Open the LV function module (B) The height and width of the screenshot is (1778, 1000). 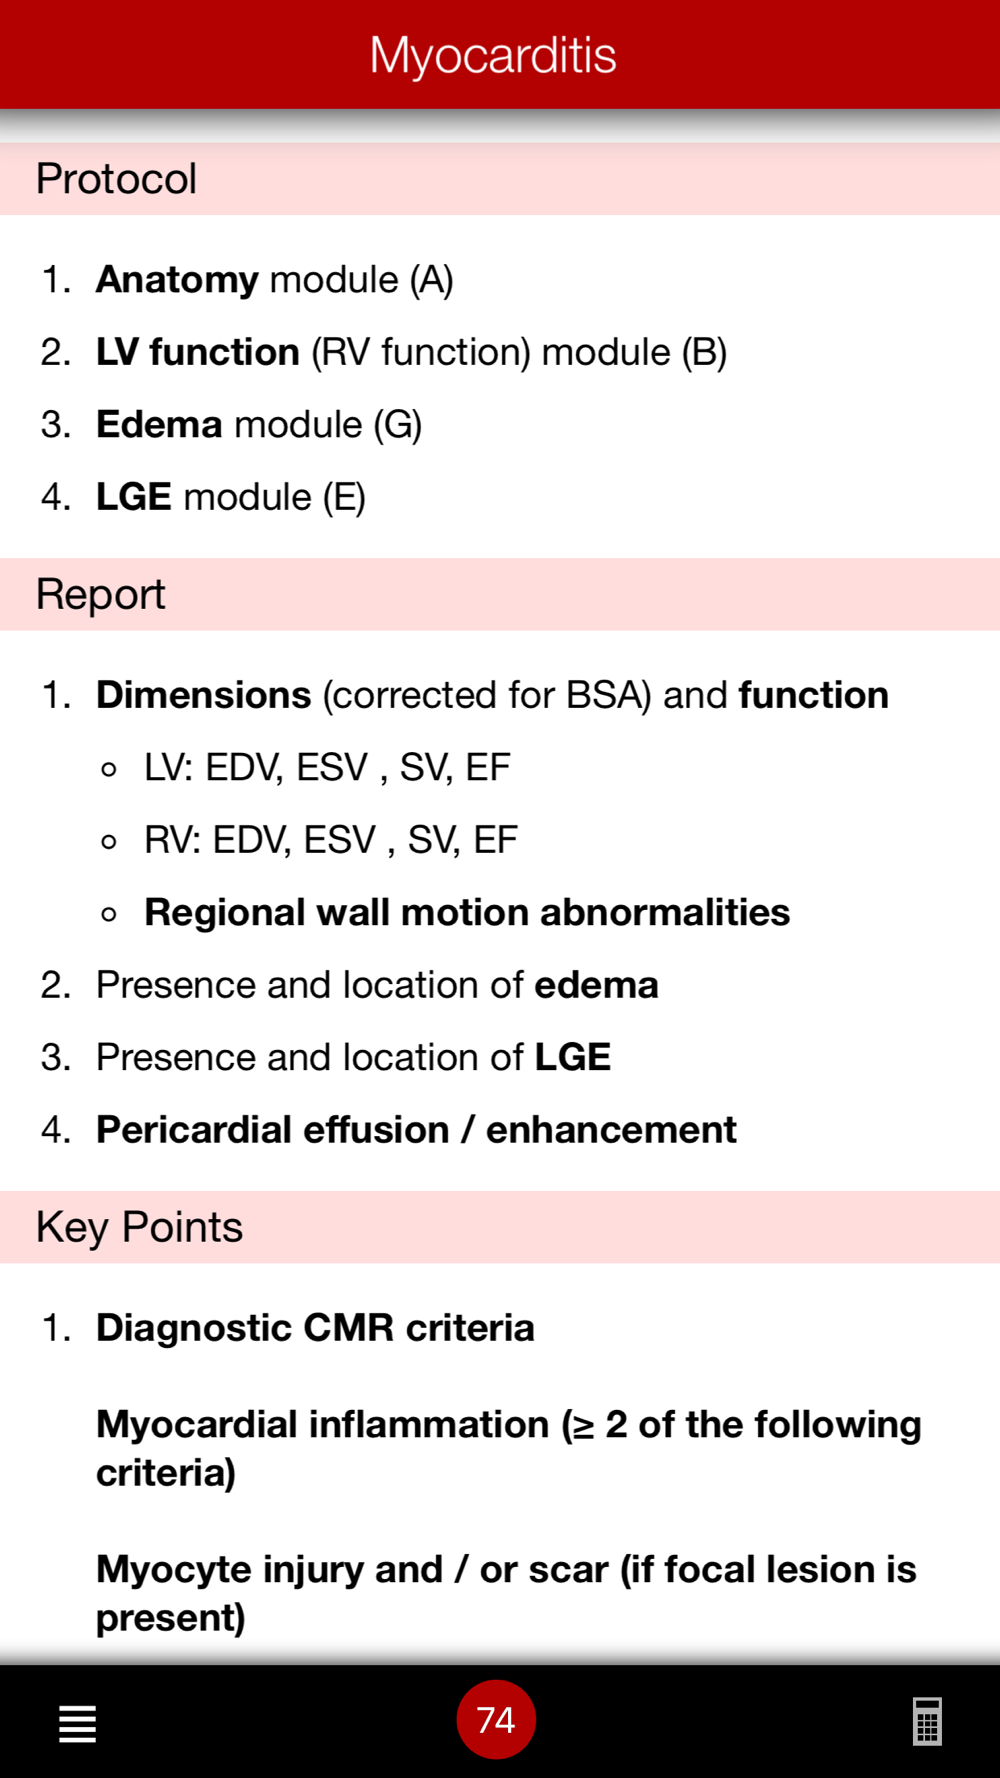pos(410,352)
